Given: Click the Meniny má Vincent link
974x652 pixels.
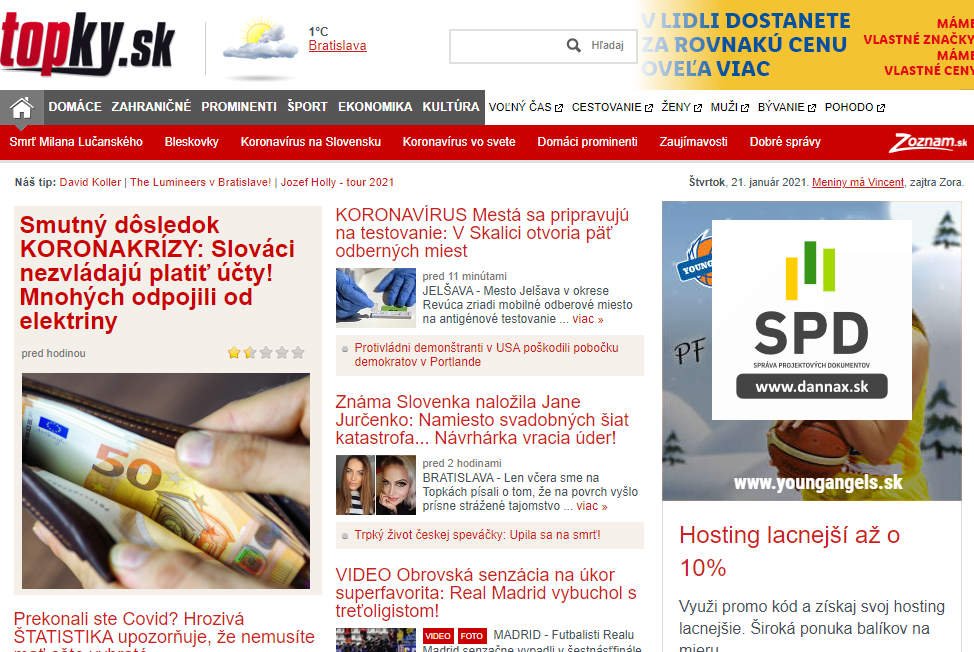Looking at the screenshot, I should tap(858, 182).
